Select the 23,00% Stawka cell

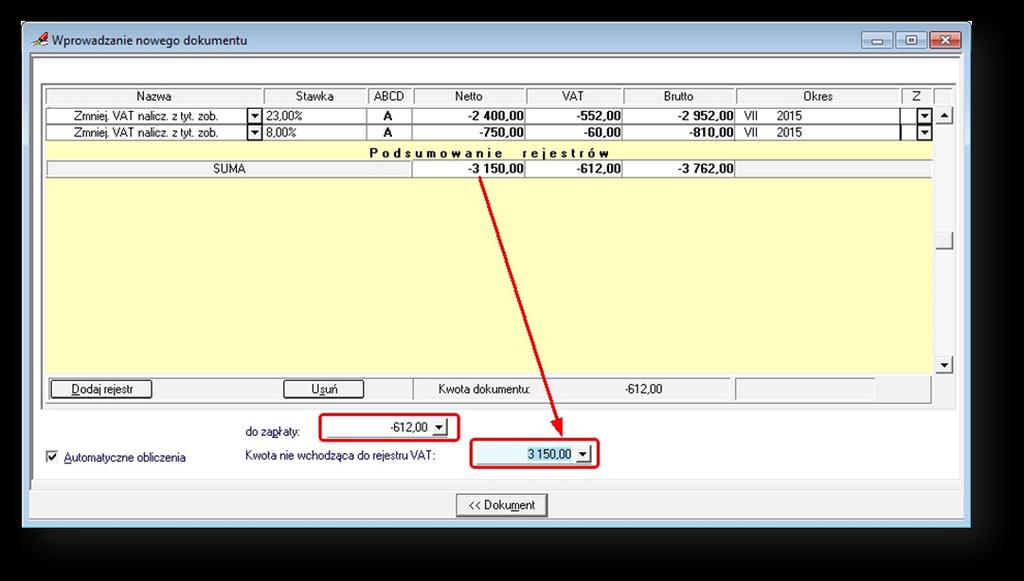[x=315, y=116]
